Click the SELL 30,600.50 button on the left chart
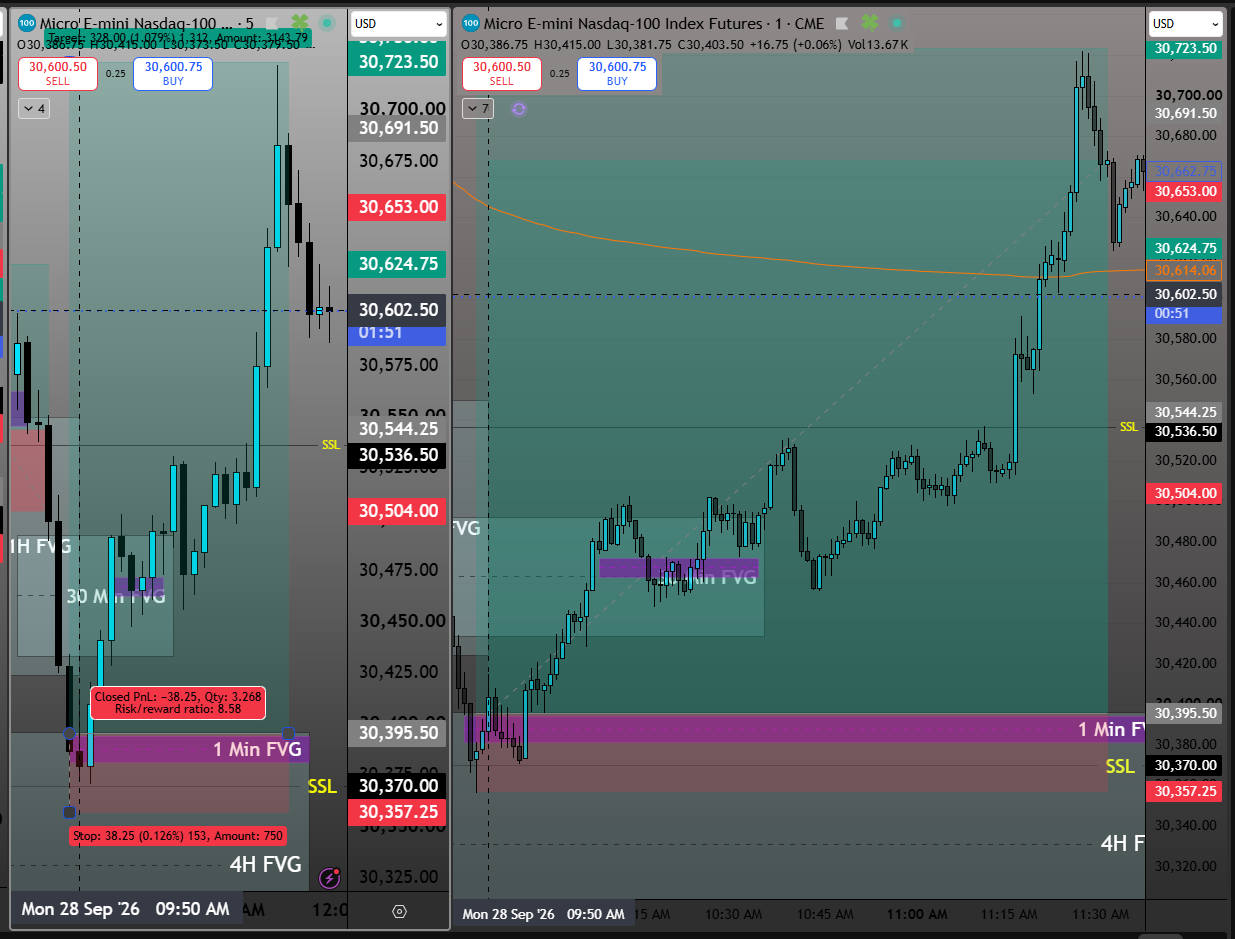Image resolution: width=1235 pixels, height=939 pixels. pyautogui.click(x=57, y=74)
